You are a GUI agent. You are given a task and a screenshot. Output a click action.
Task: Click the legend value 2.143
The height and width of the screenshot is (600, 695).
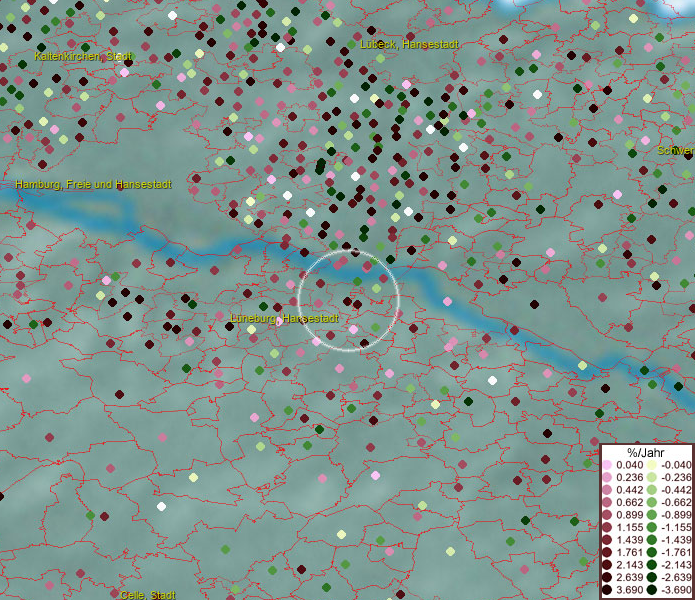[x=630, y=565]
